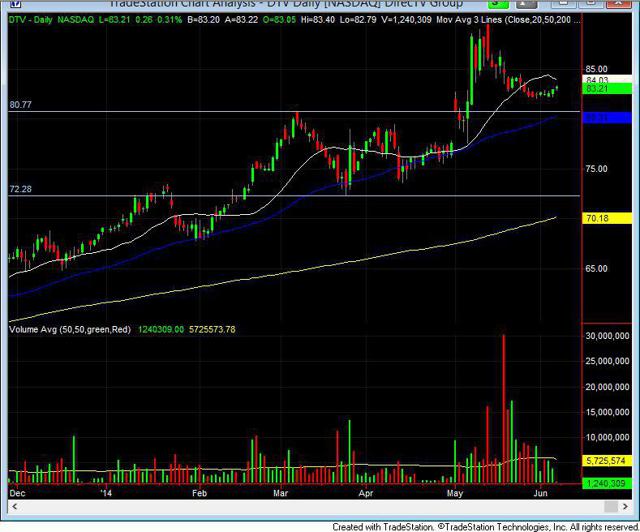Click the green 1,240,309 volume marker

[x=607, y=483]
